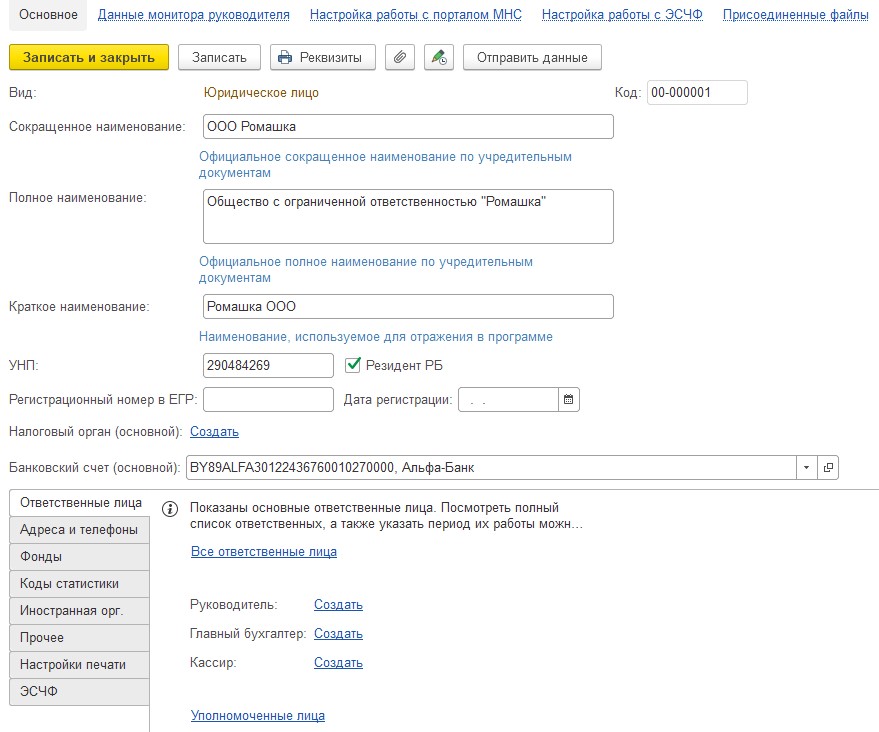
Task: Select the Настройки печати side tab
Action: (79, 664)
